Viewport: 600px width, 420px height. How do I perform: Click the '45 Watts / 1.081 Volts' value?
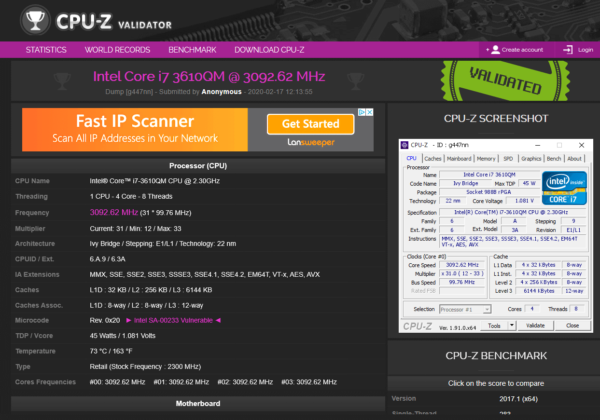(x=122, y=335)
